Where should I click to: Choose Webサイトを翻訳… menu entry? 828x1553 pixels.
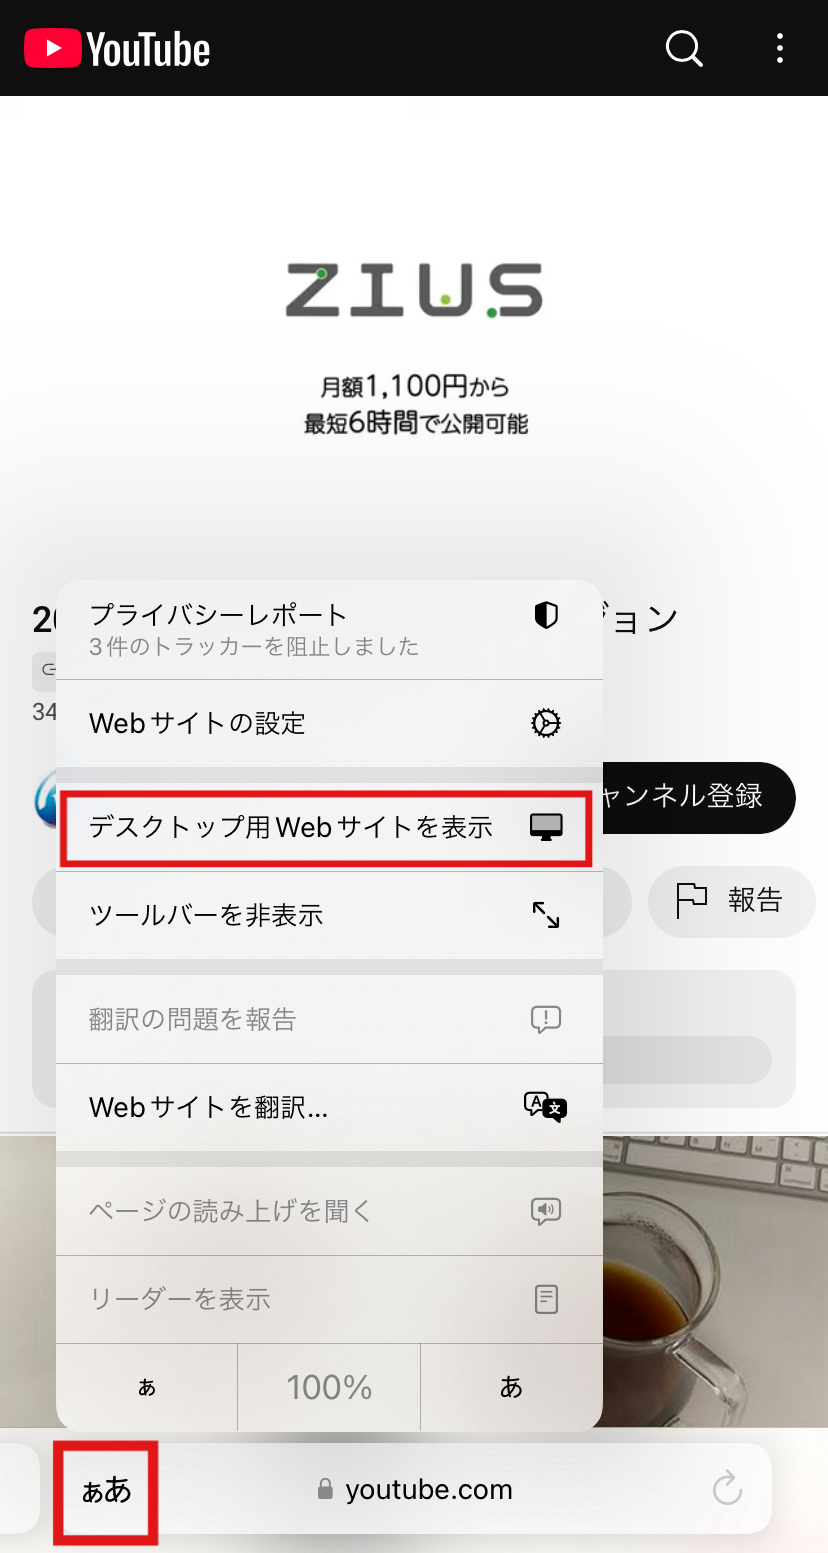tap(329, 1107)
